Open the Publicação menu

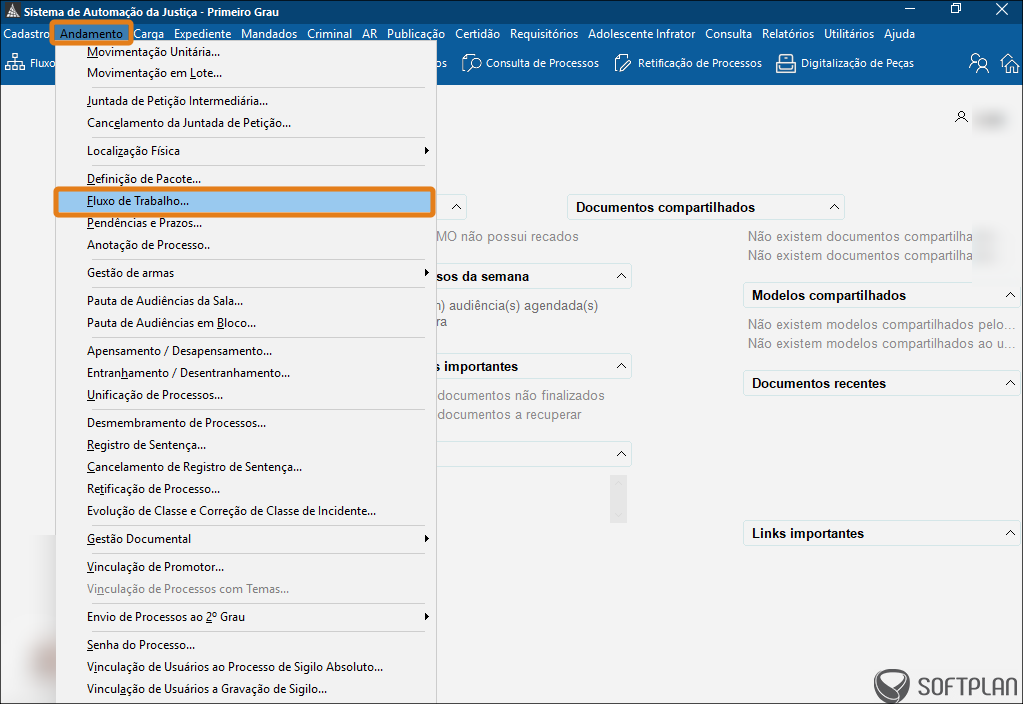[416, 34]
